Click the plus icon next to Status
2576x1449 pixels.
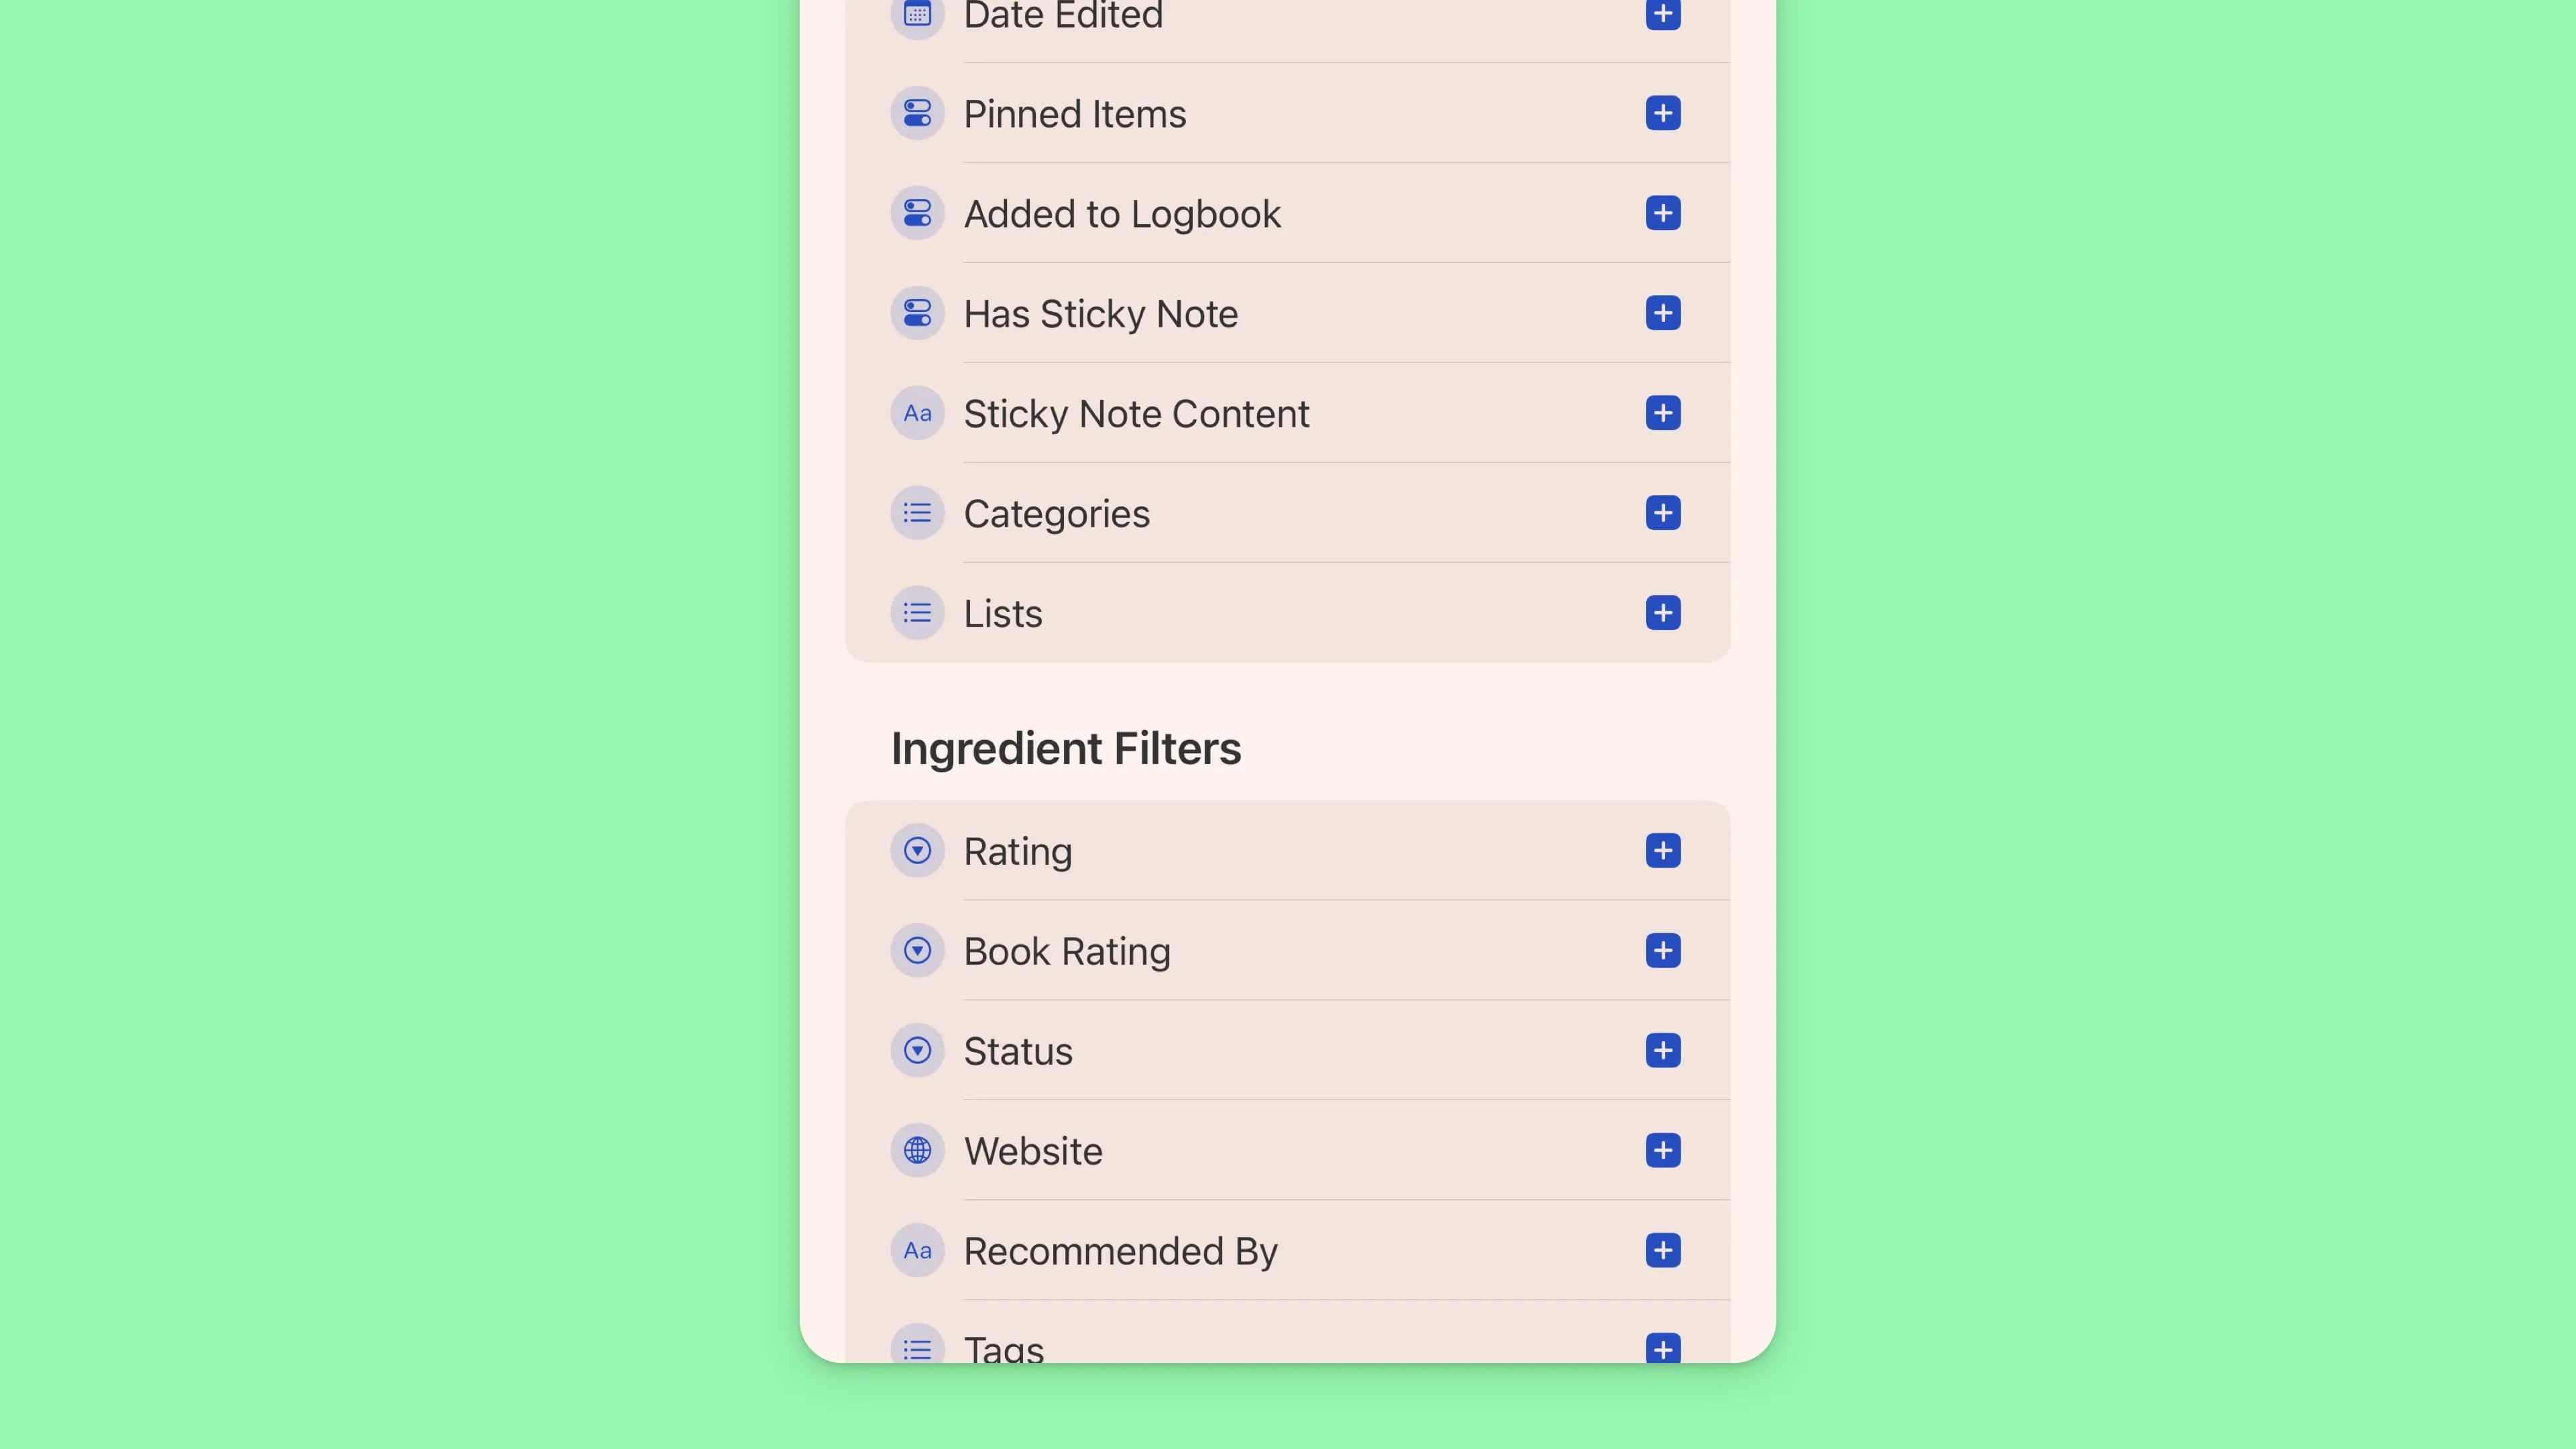[x=1663, y=1051]
